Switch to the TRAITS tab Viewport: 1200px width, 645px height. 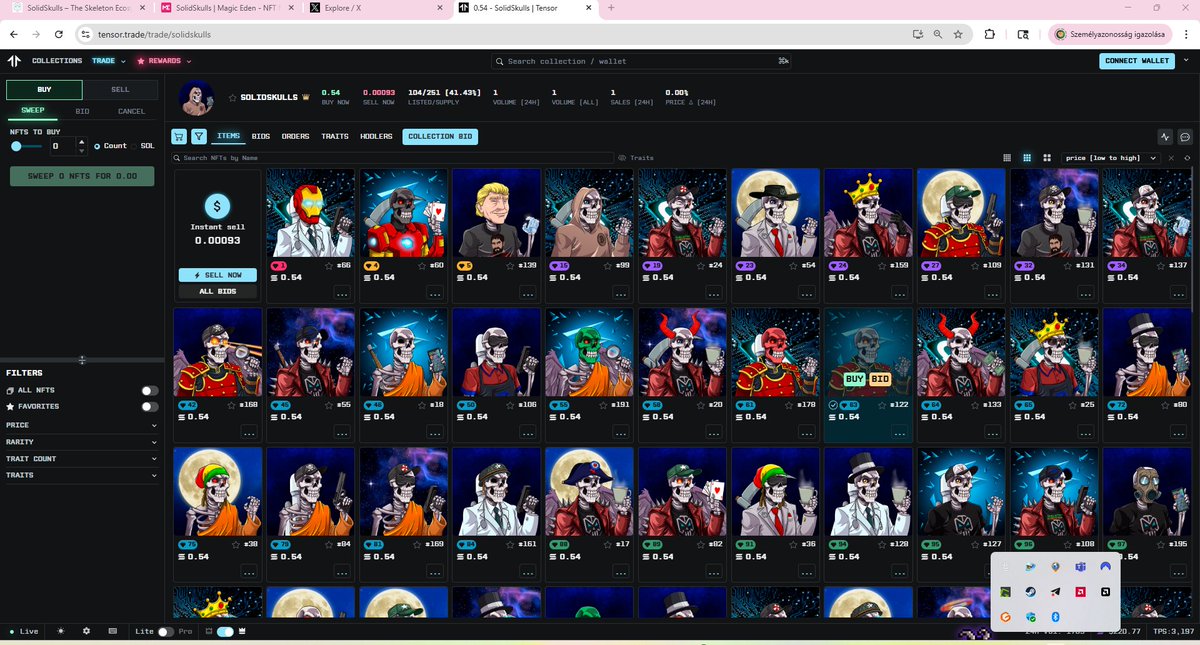point(335,136)
